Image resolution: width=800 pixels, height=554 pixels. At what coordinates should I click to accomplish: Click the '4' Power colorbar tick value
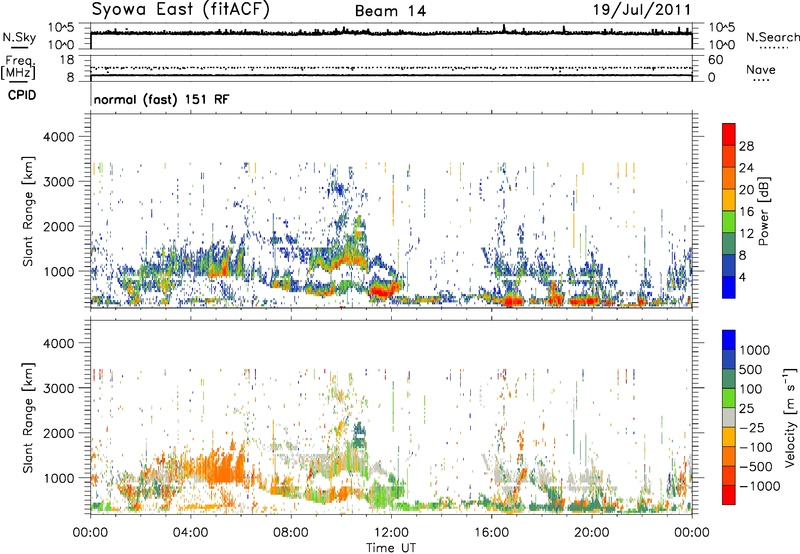point(742,277)
